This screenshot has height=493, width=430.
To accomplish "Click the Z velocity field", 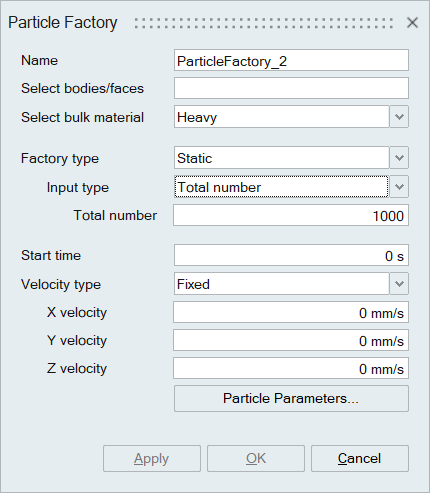I will click(x=291, y=368).
